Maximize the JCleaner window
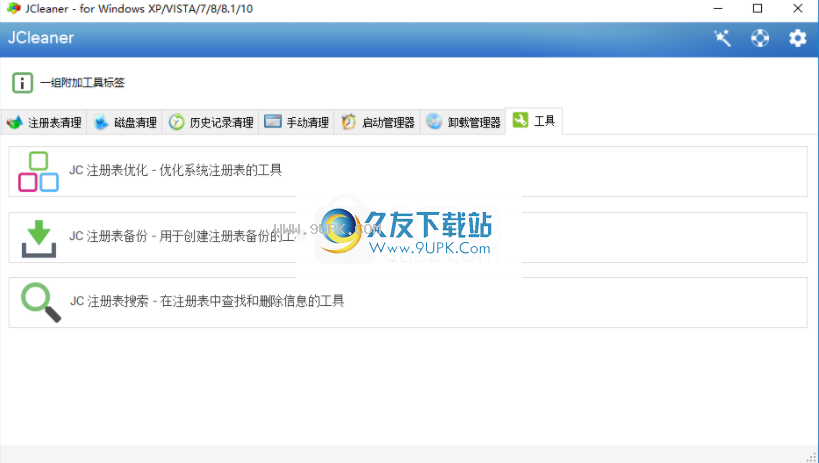The image size is (819, 463). tap(757, 8)
